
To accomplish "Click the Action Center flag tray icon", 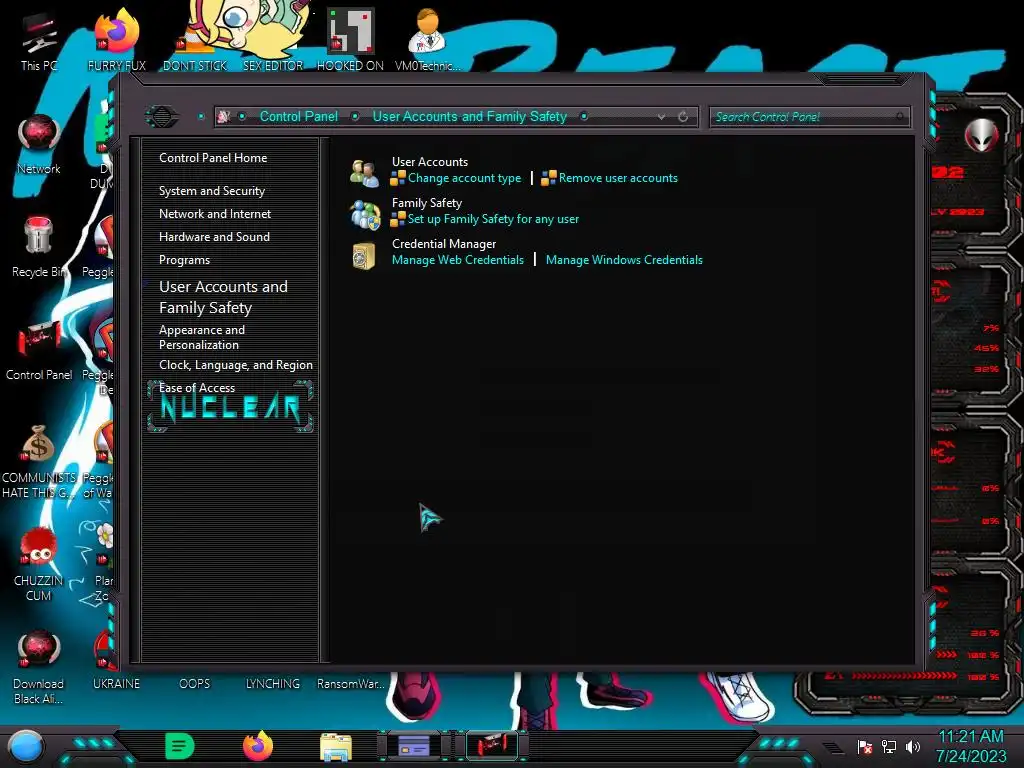I will point(865,746).
